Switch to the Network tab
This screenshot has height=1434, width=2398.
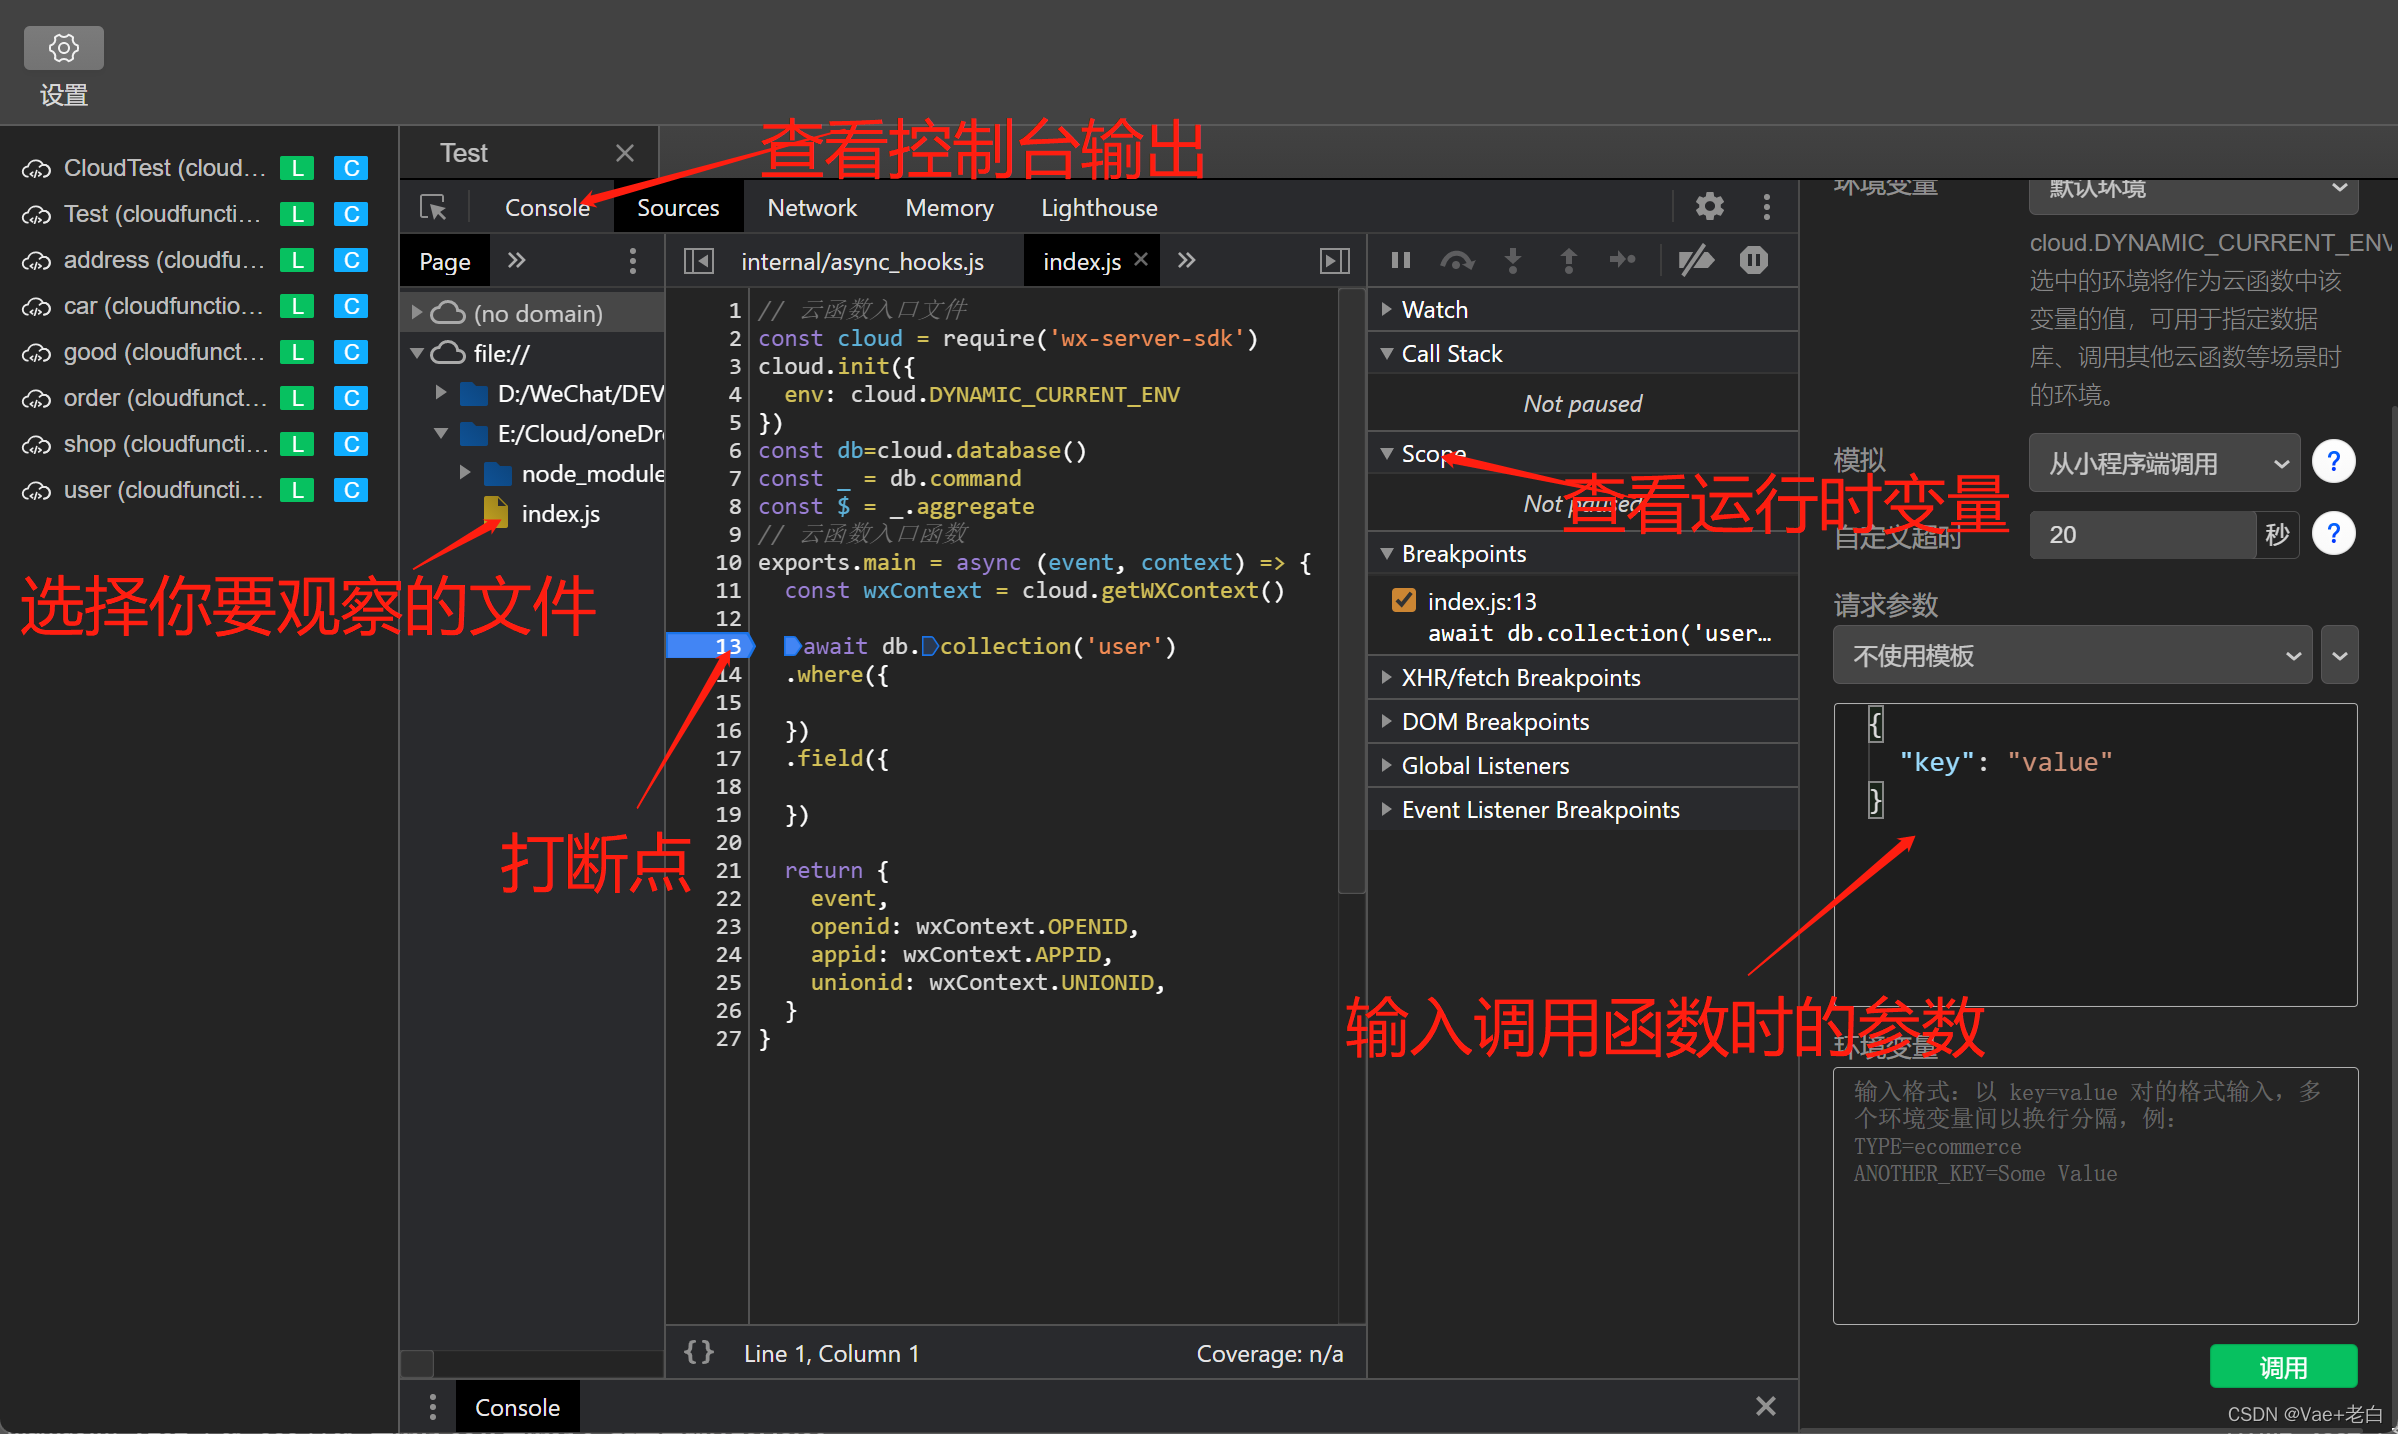pos(811,208)
